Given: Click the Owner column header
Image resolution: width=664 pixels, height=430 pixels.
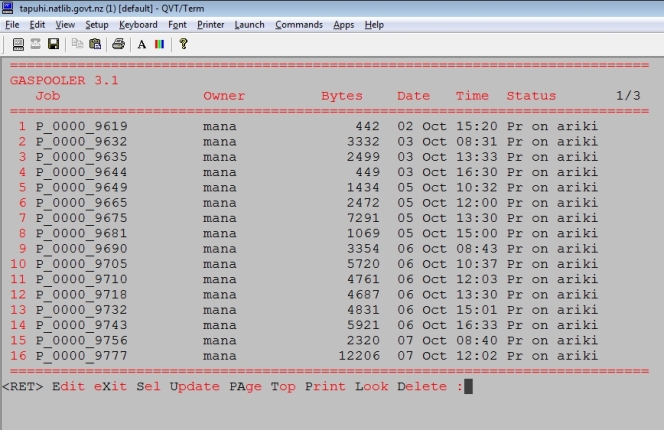Looking at the screenshot, I should (x=224, y=96).
